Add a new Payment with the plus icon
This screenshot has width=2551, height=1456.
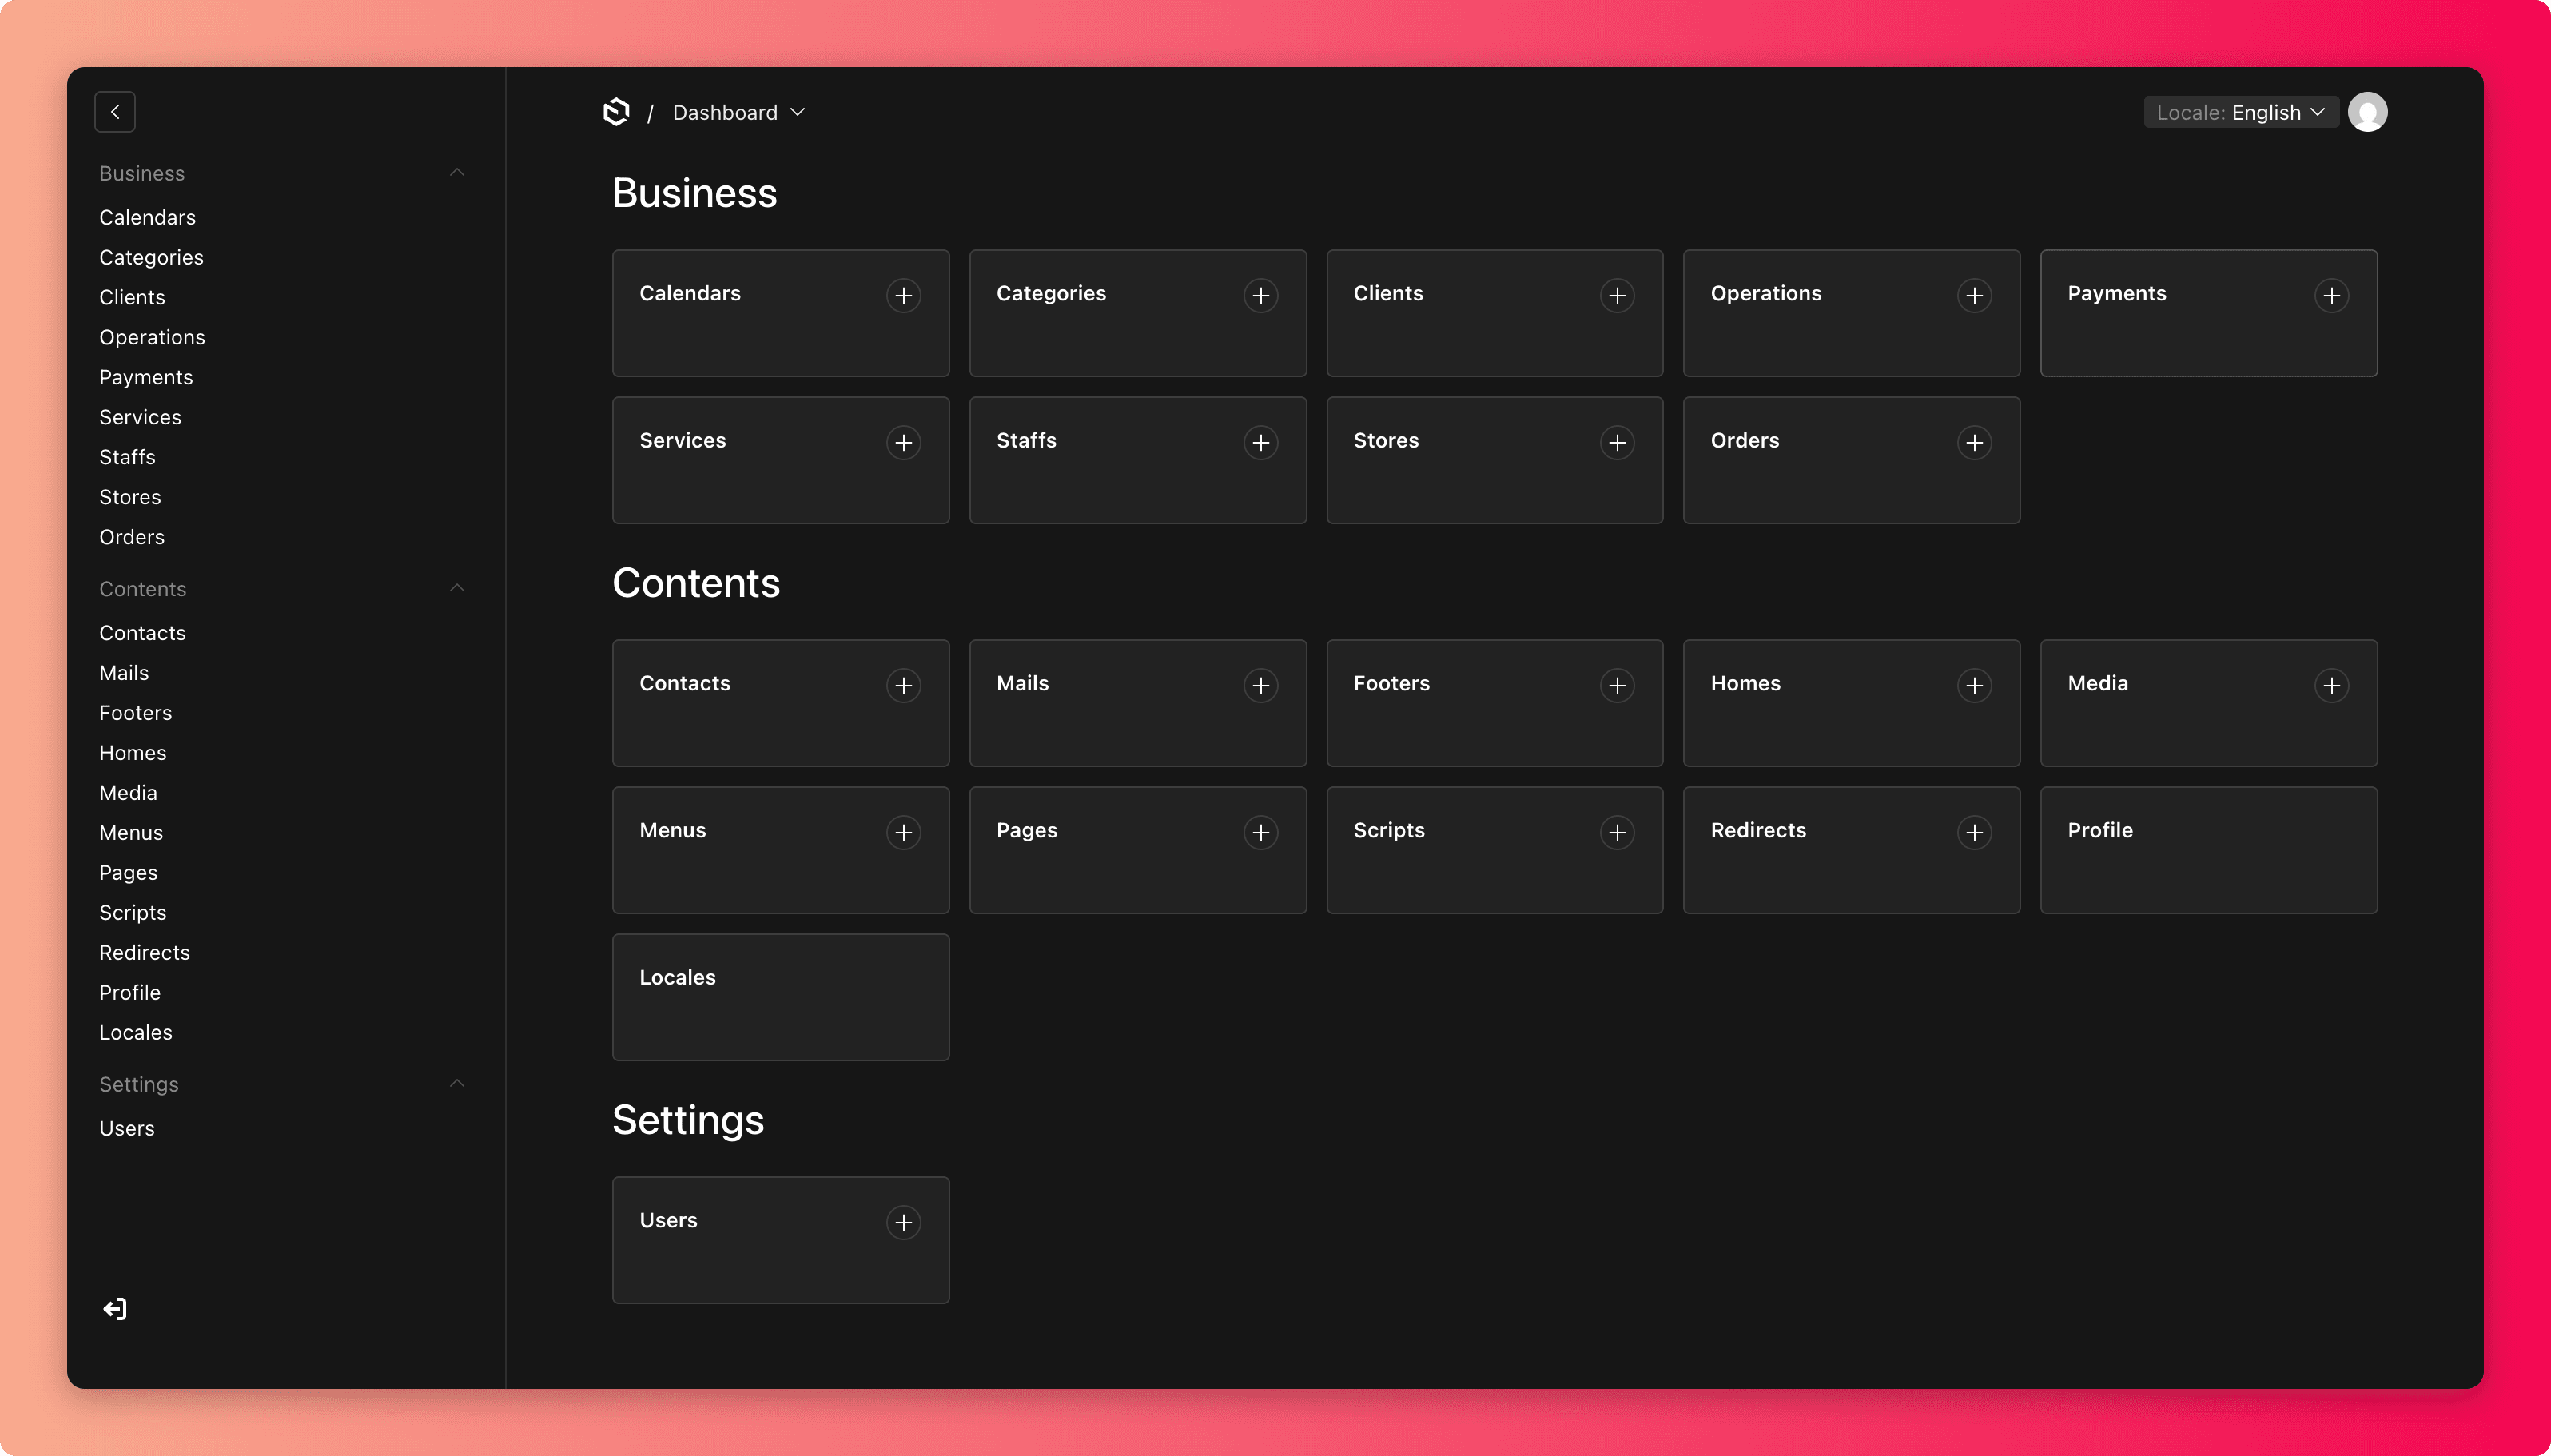coord(2331,296)
